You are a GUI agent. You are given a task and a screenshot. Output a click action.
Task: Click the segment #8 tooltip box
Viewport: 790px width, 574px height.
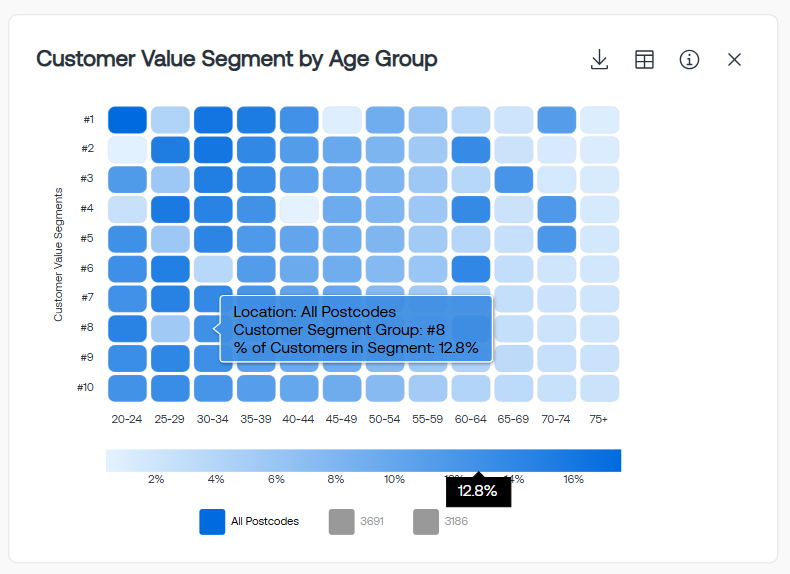click(356, 329)
